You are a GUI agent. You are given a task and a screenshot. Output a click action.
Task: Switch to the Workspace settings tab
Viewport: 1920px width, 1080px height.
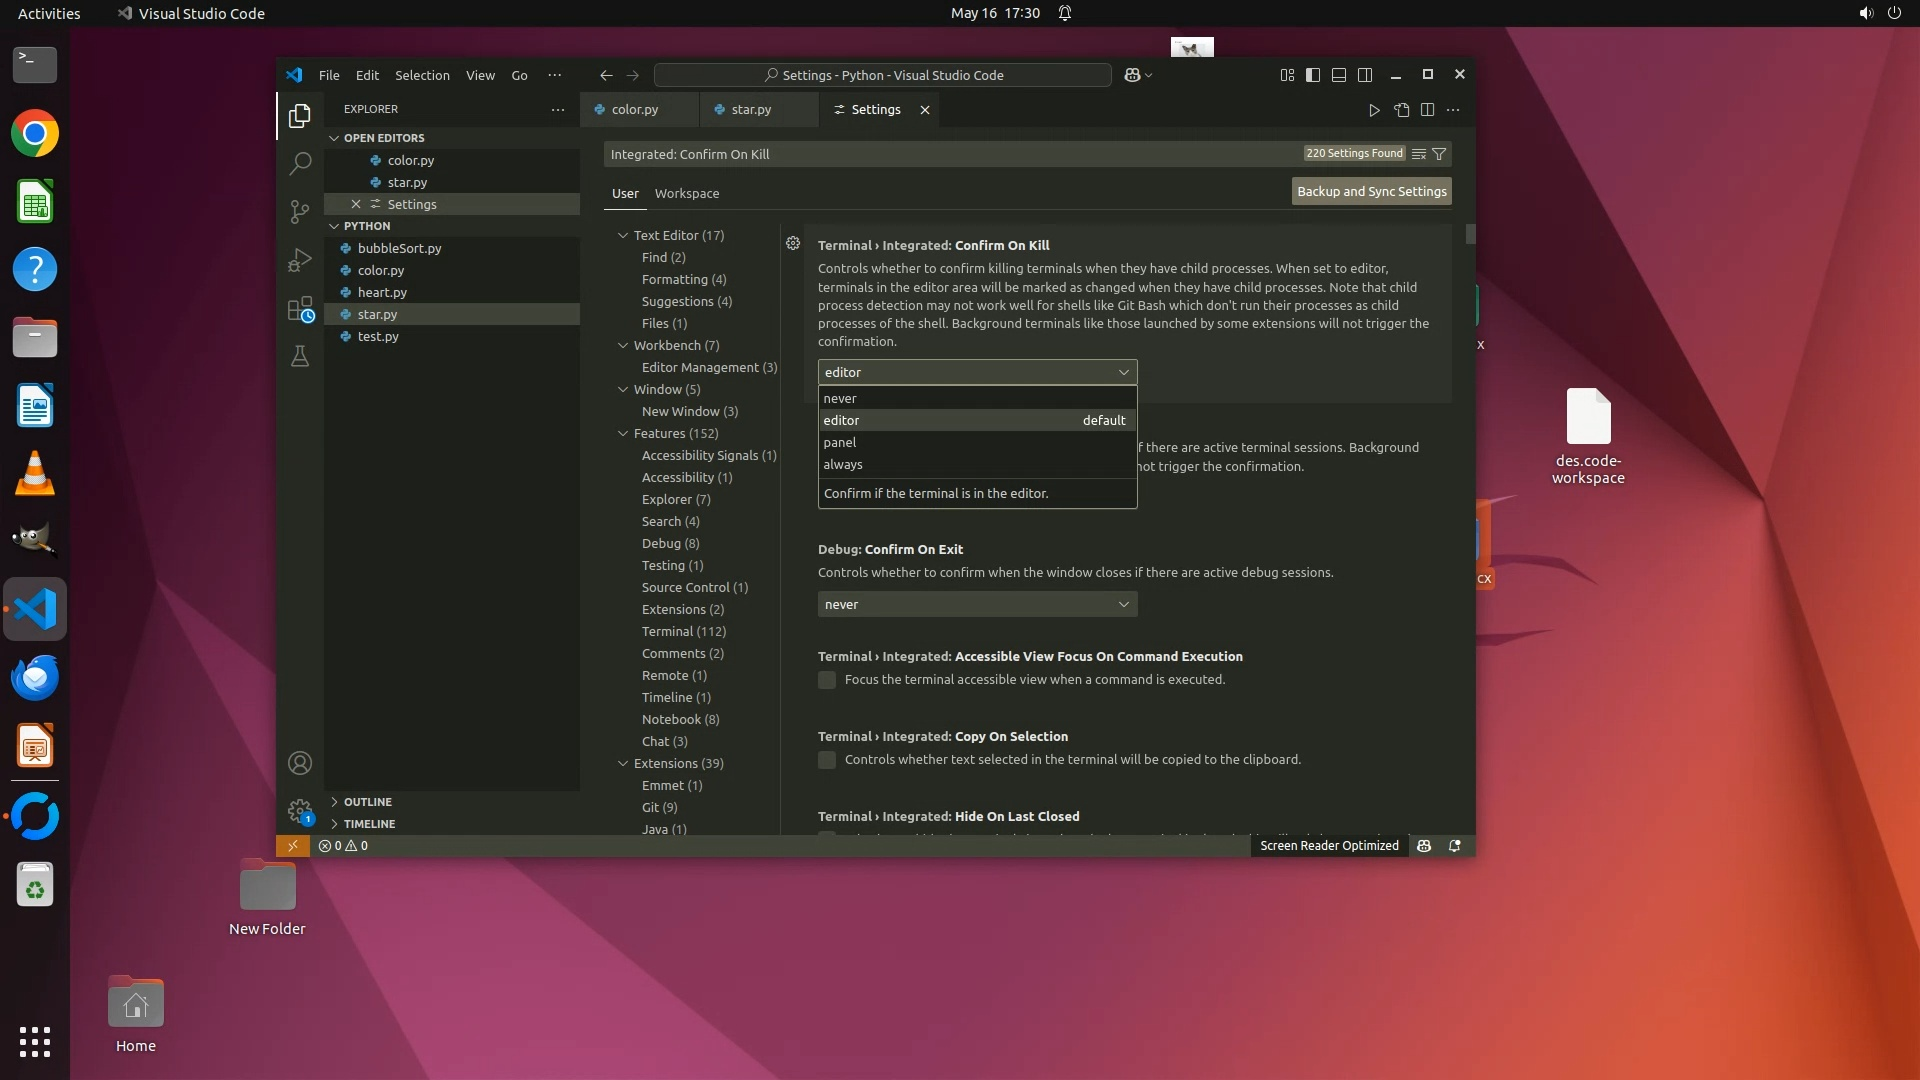pyautogui.click(x=686, y=193)
